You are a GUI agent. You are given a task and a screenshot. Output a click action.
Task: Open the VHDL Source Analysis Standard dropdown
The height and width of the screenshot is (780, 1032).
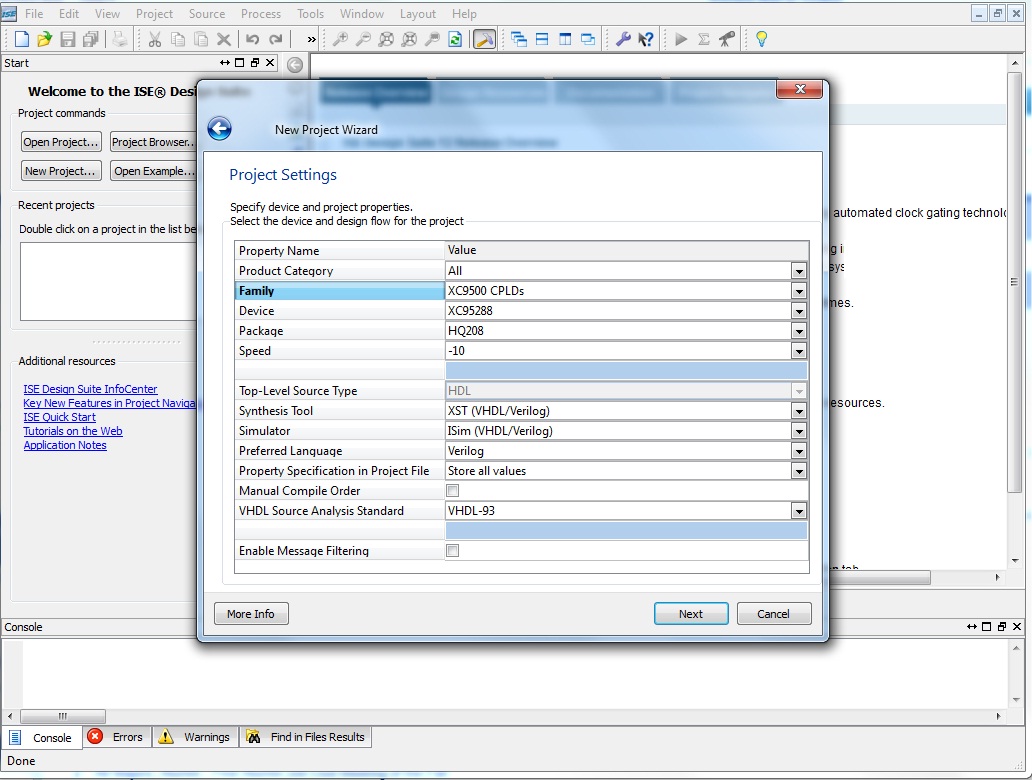click(x=799, y=511)
